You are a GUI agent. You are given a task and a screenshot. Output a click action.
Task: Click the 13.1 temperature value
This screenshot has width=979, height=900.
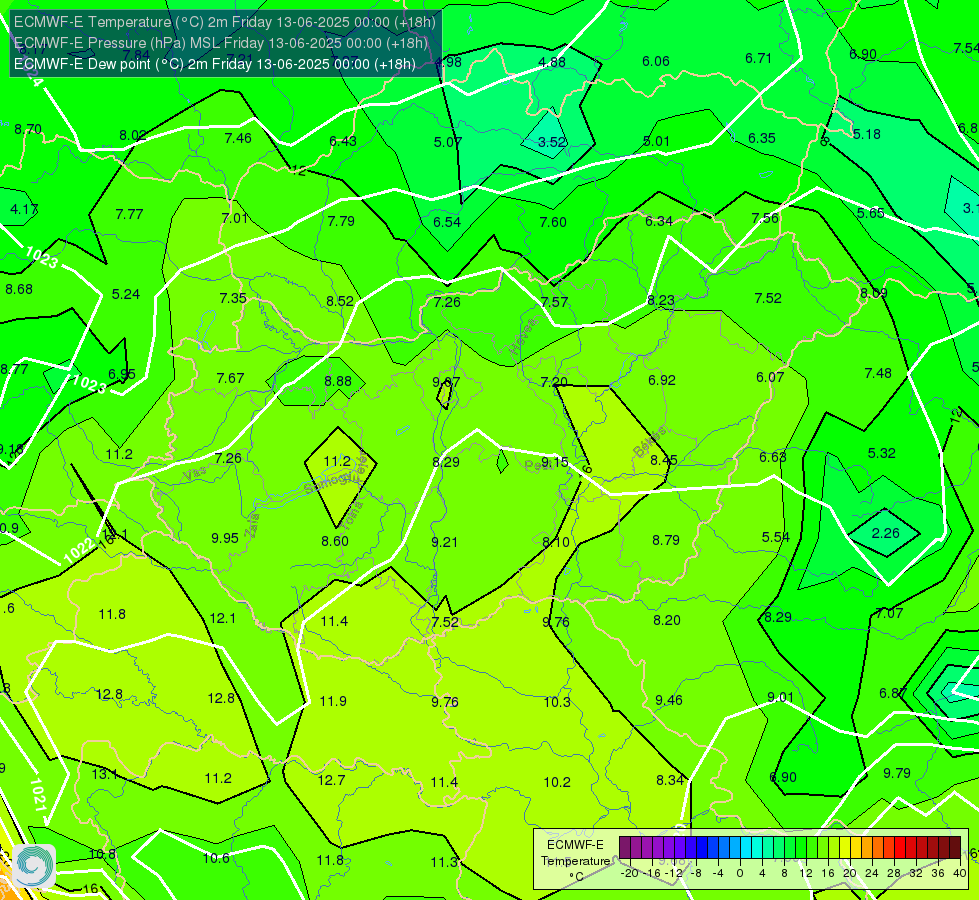coord(104,774)
